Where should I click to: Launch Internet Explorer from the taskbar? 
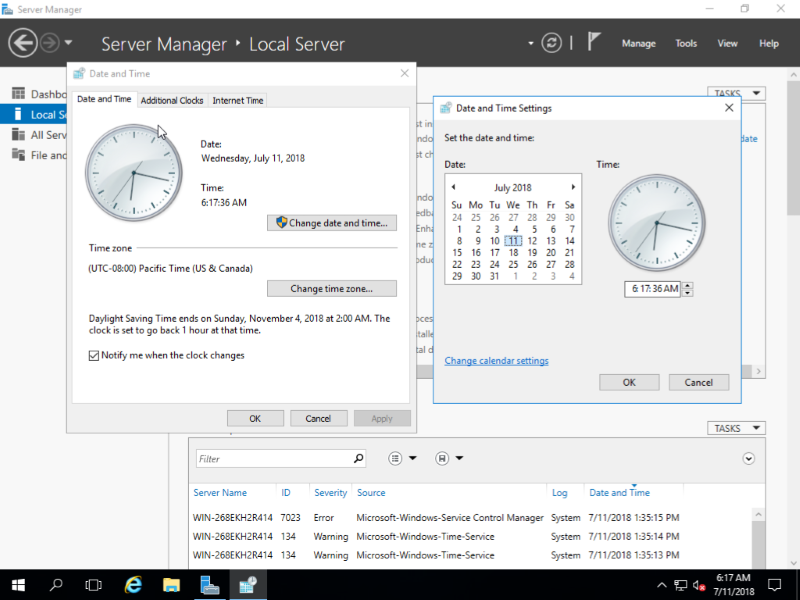133,585
